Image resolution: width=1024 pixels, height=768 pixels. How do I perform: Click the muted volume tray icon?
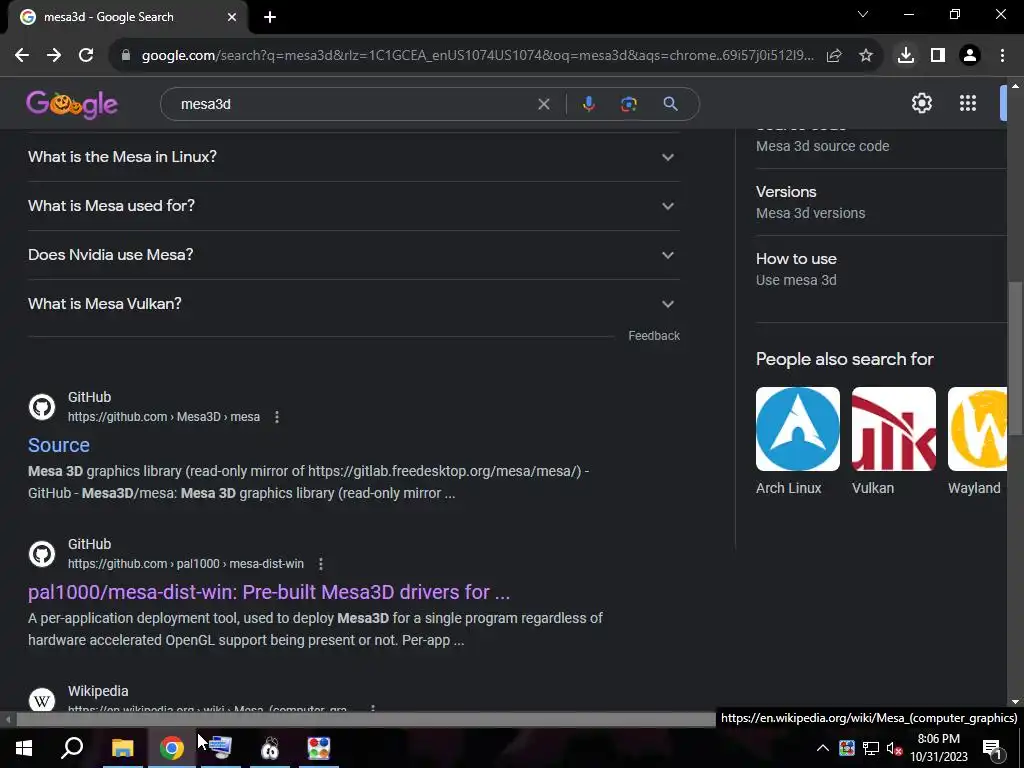[894, 748]
